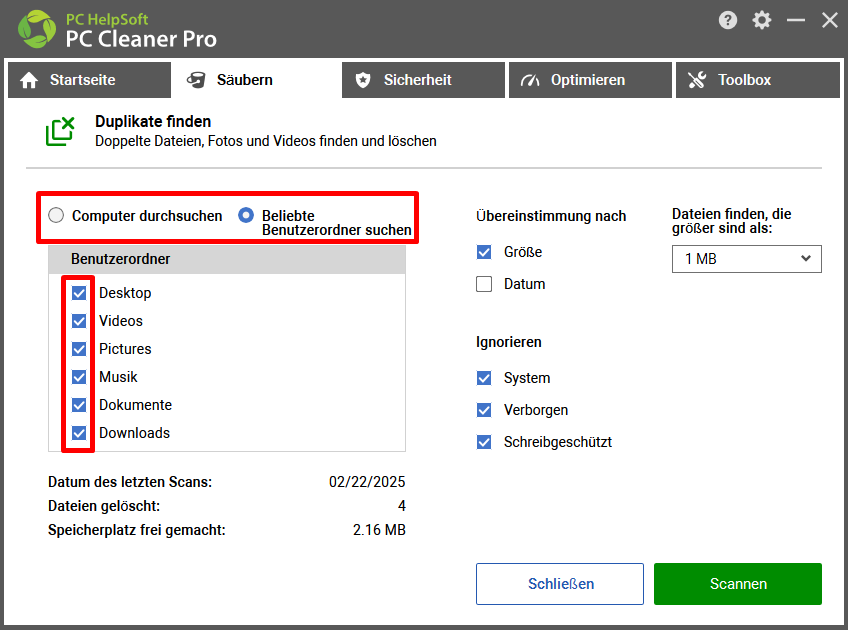Click the speedometer icon on Optimieren
The width and height of the screenshot is (848, 630).
point(530,80)
